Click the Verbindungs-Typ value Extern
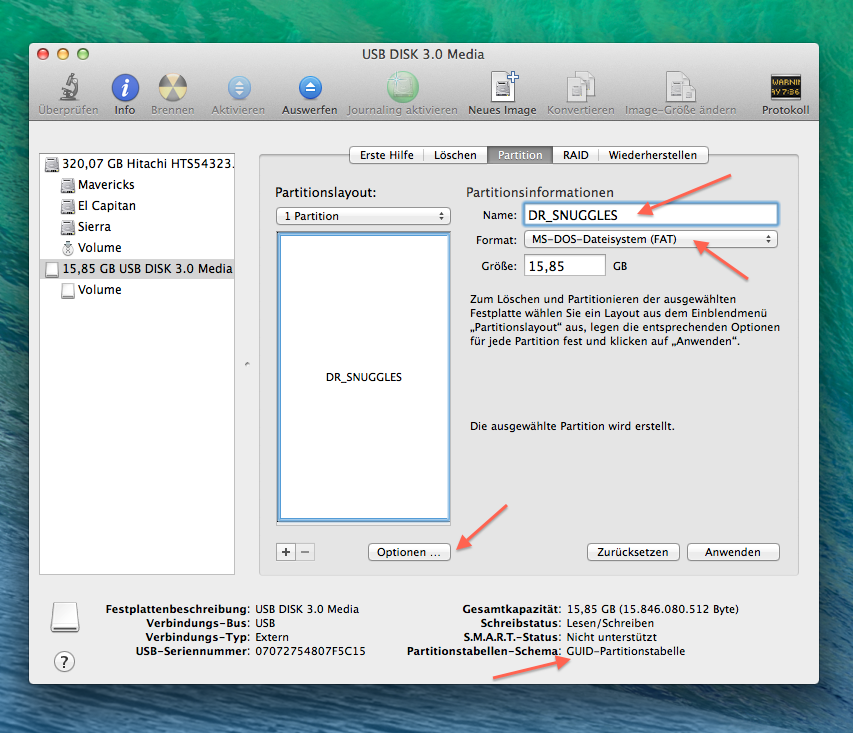 pyautogui.click(x=272, y=637)
